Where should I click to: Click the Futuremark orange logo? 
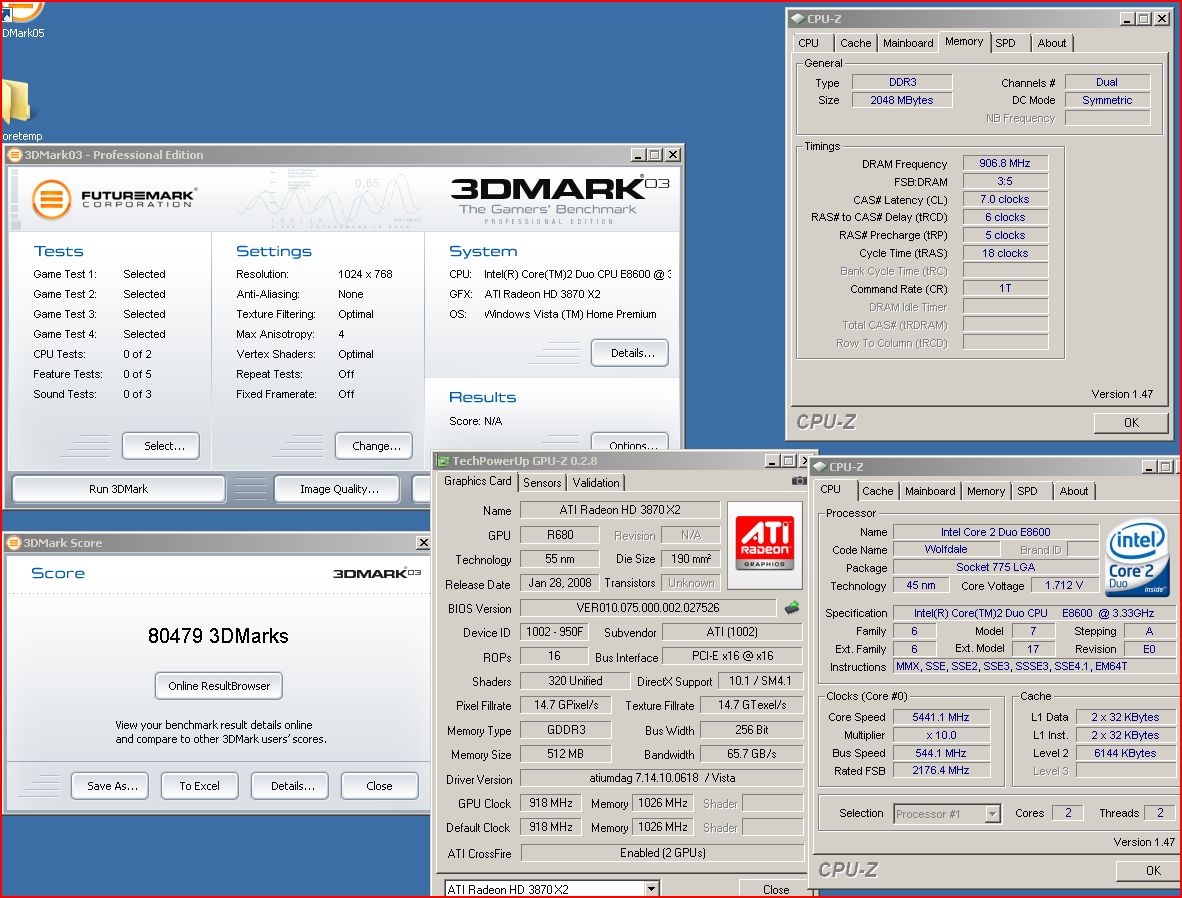click(x=52, y=199)
